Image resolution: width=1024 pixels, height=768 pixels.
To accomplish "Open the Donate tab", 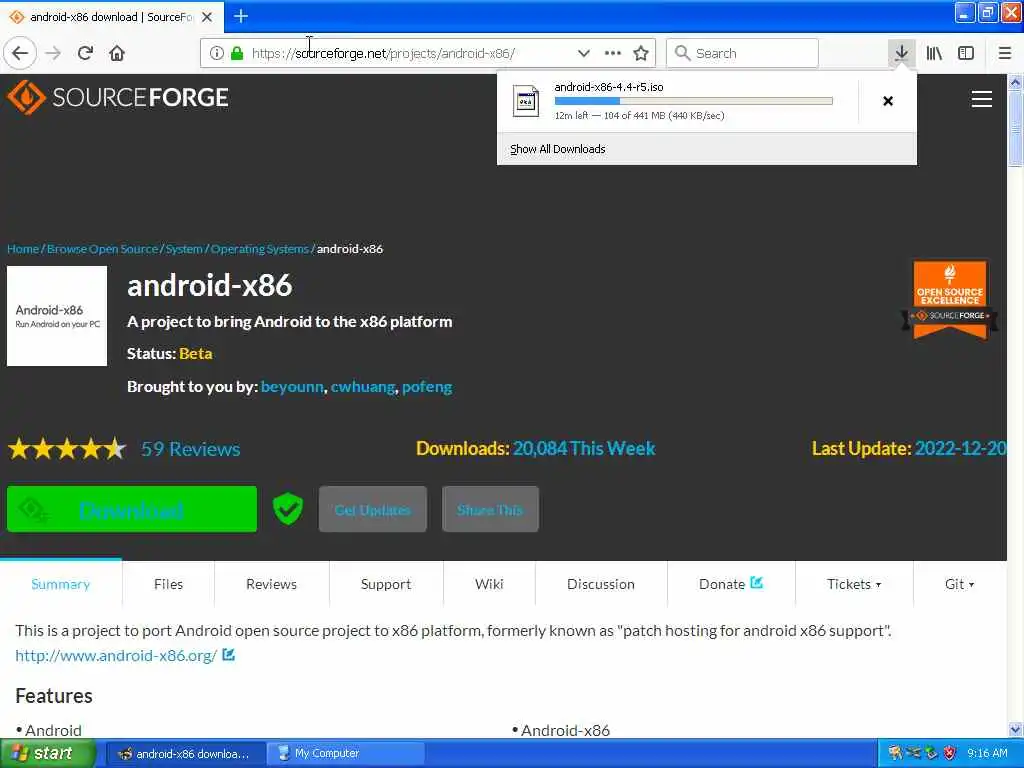I will (731, 584).
